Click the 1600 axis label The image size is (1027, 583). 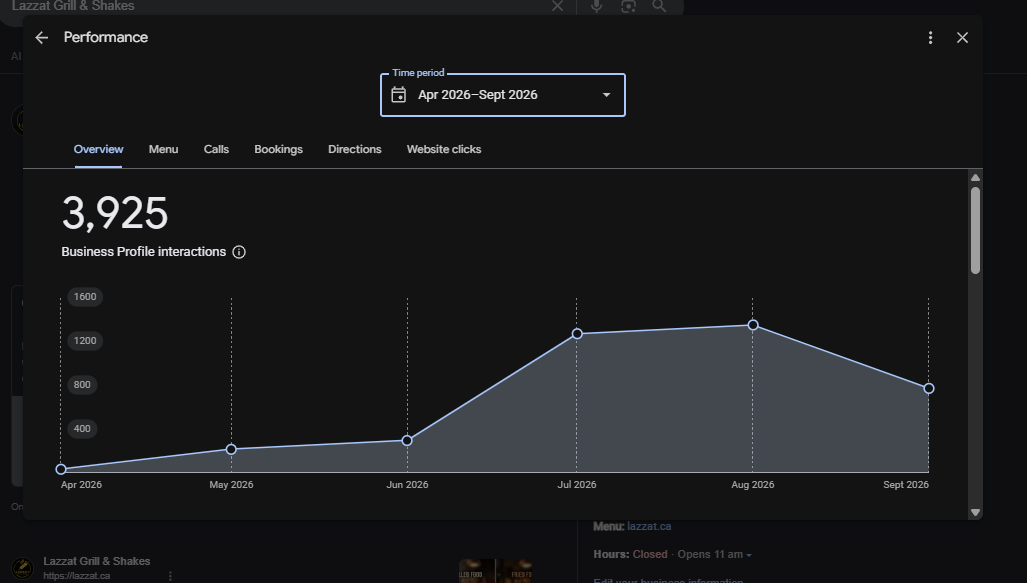click(85, 297)
